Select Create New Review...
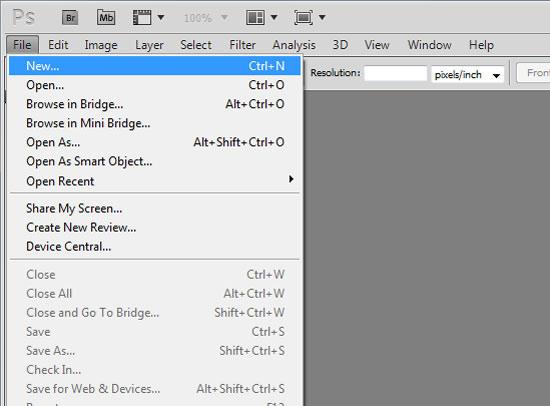Screen dimensions: 550x406 (155, 227)
